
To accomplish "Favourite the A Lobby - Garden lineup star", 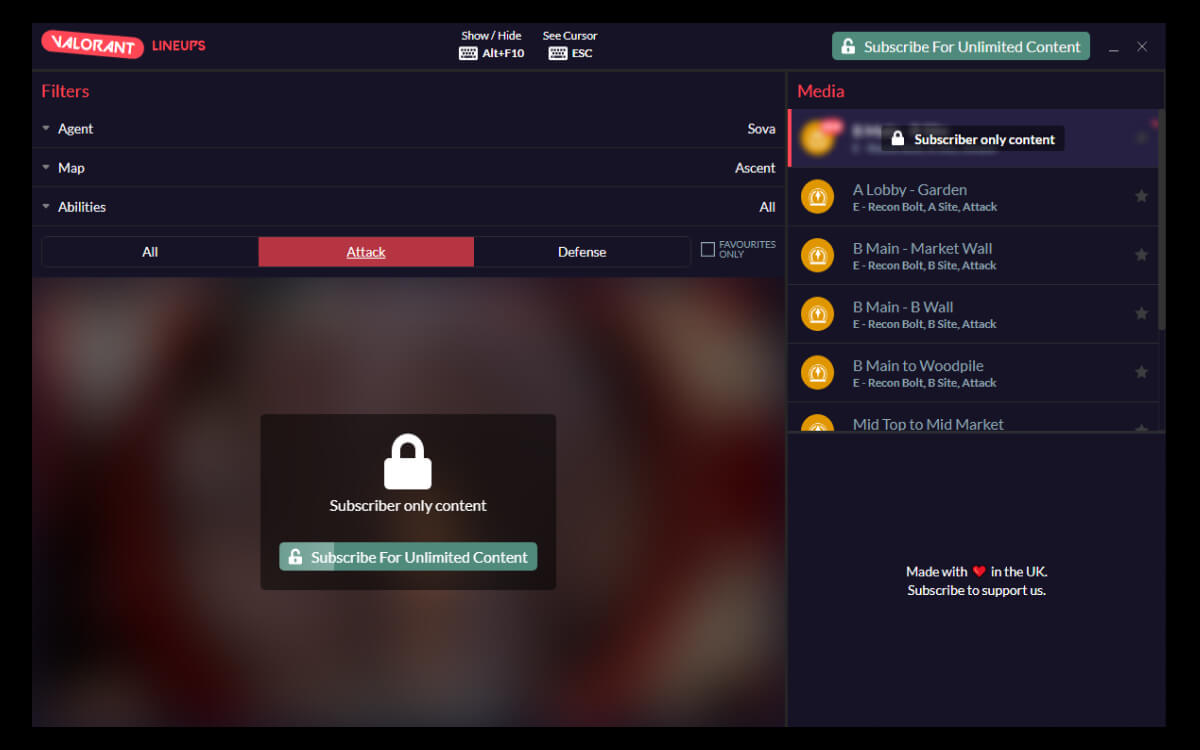I will click(1141, 197).
